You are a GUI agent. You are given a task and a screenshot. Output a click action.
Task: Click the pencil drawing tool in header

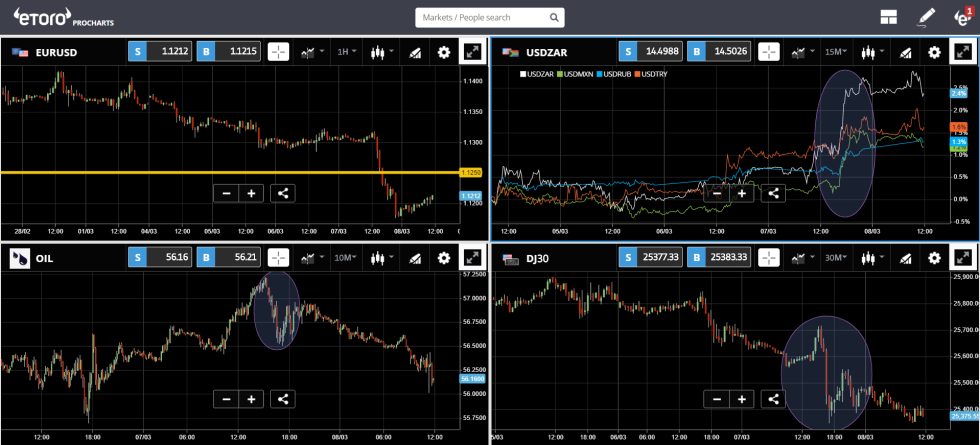pyautogui.click(x=926, y=17)
